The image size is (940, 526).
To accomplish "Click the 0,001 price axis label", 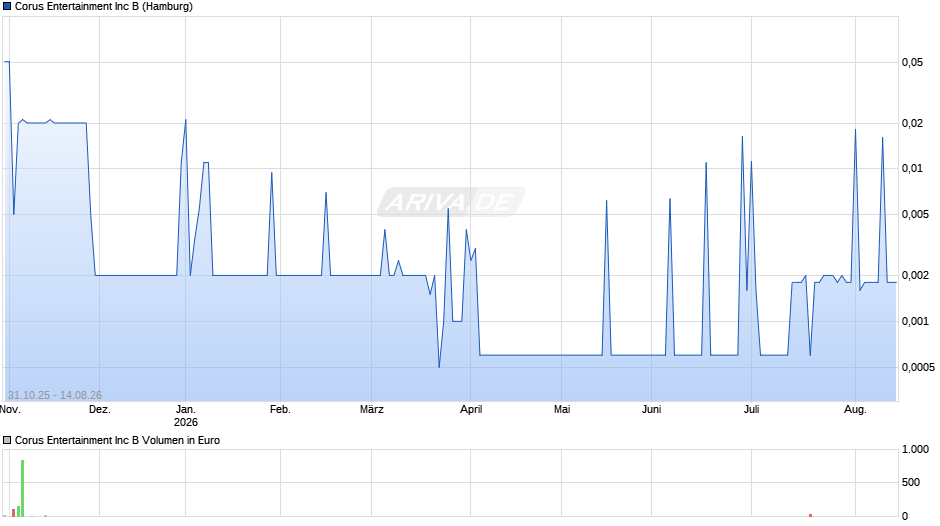I will click(915, 321).
